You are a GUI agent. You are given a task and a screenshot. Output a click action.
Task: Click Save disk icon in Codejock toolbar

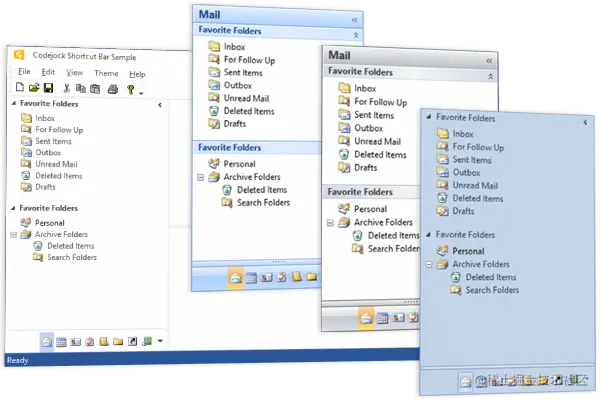click(48, 88)
